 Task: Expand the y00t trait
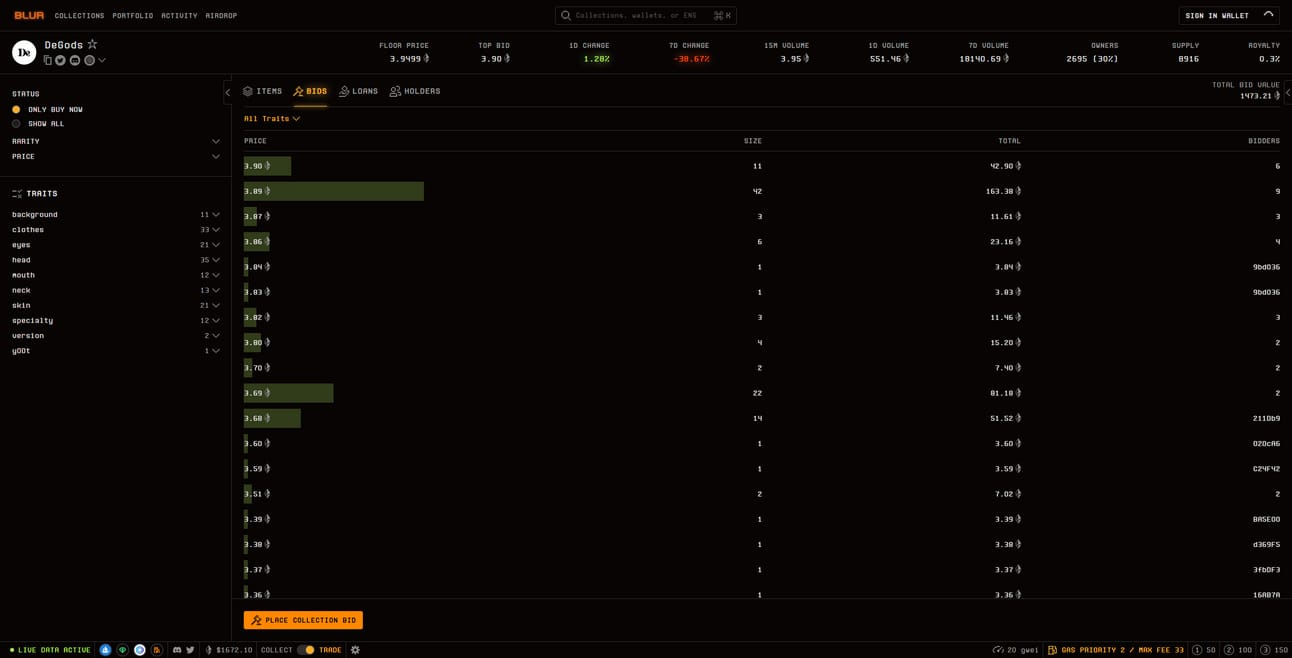tap(116, 351)
